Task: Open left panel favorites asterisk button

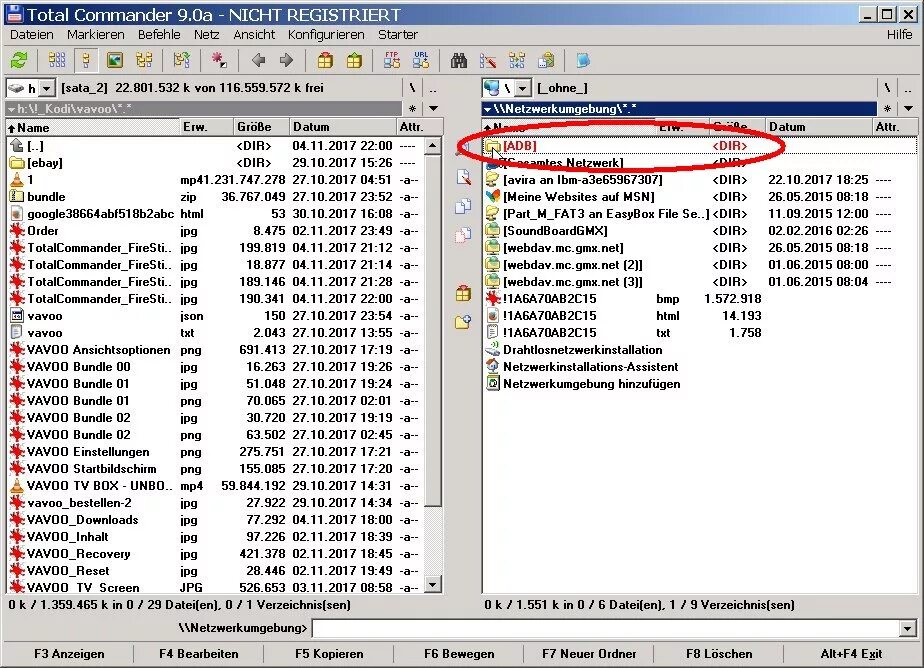Action: pyautogui.click(x=412, y=108)
